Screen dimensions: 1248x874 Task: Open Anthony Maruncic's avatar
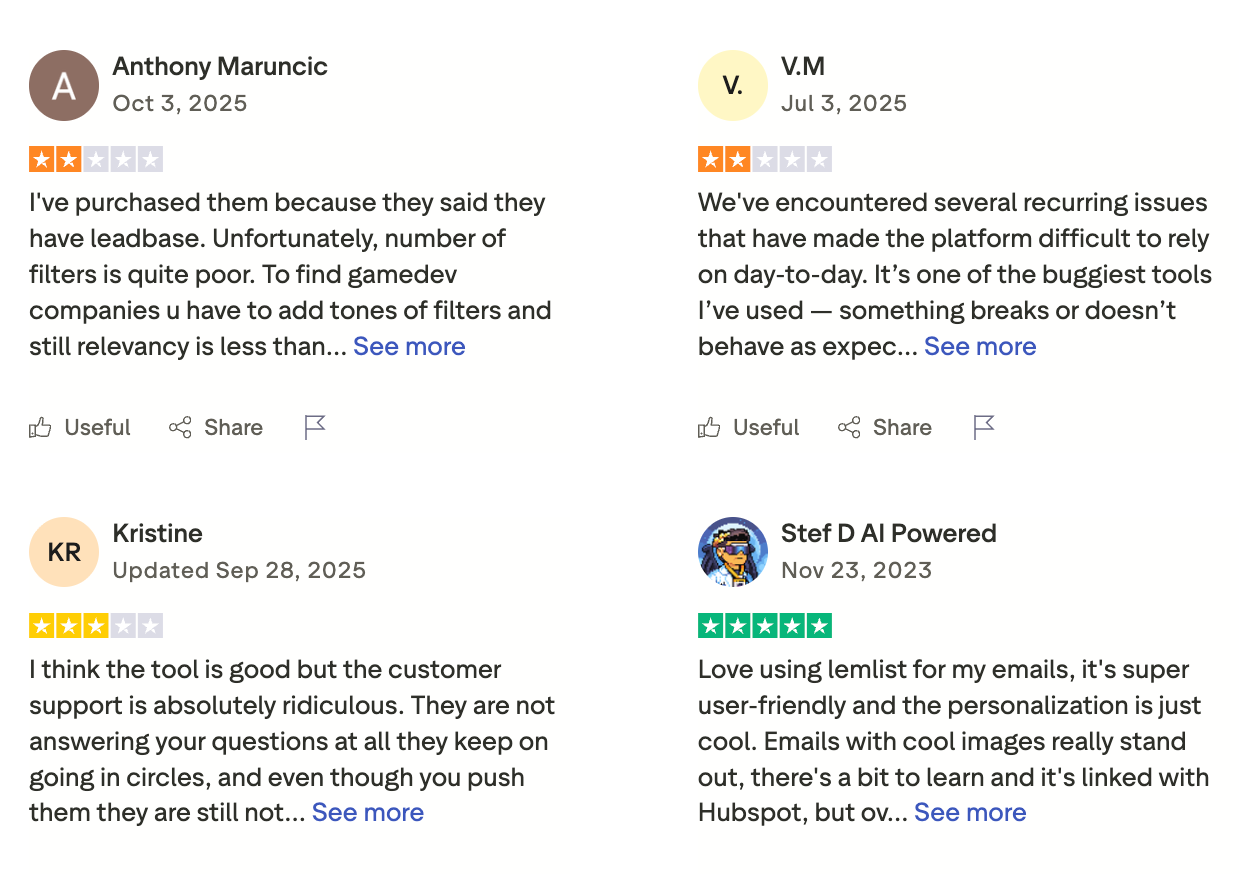point(64,86)
